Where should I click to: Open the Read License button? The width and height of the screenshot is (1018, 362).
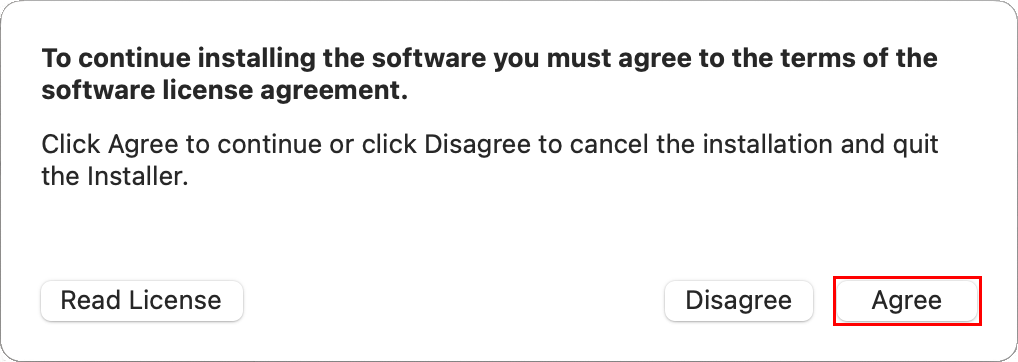(142, 300)
